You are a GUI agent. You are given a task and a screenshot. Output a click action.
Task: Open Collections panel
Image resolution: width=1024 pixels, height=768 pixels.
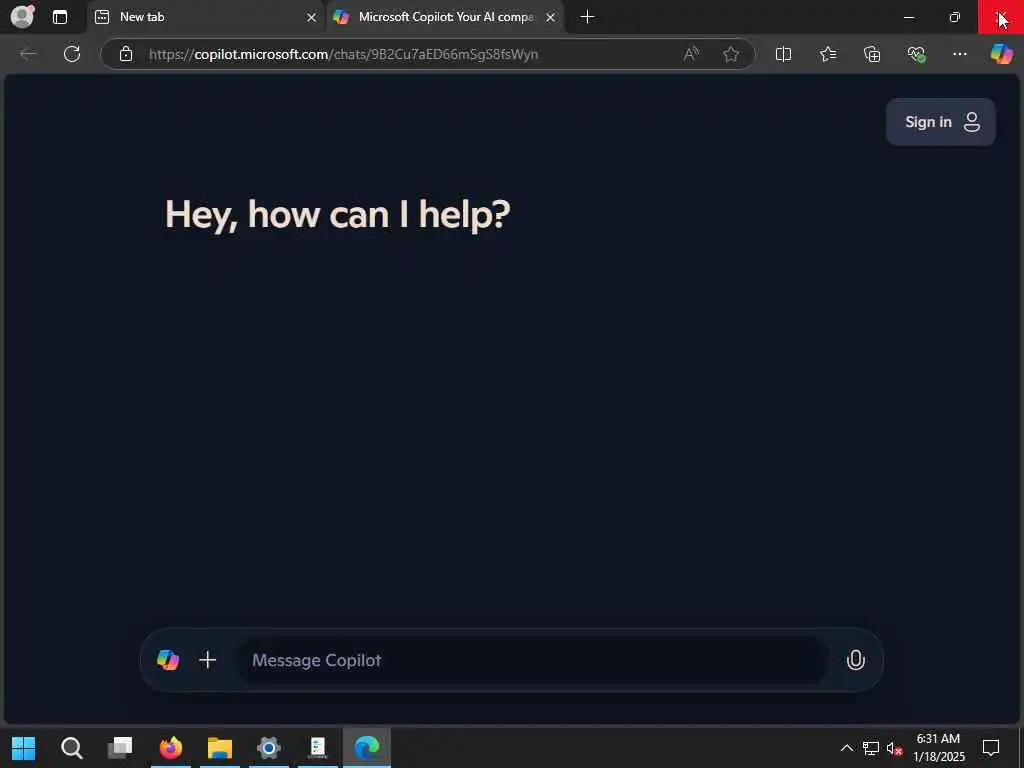(x=872, y=54)
